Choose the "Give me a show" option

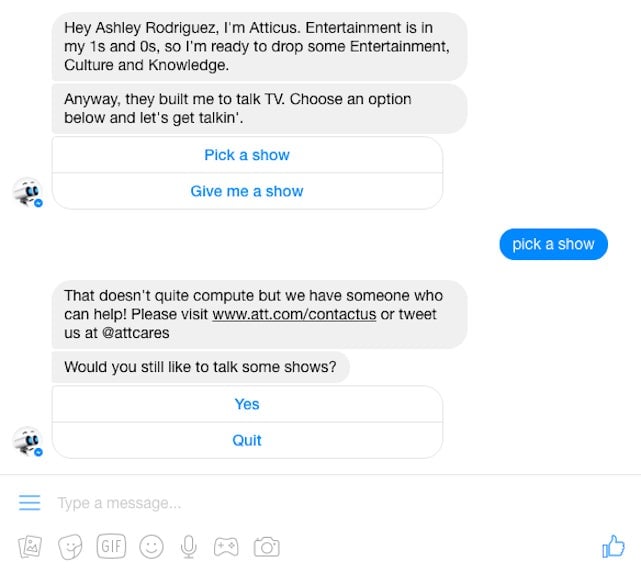click(247, 191)
